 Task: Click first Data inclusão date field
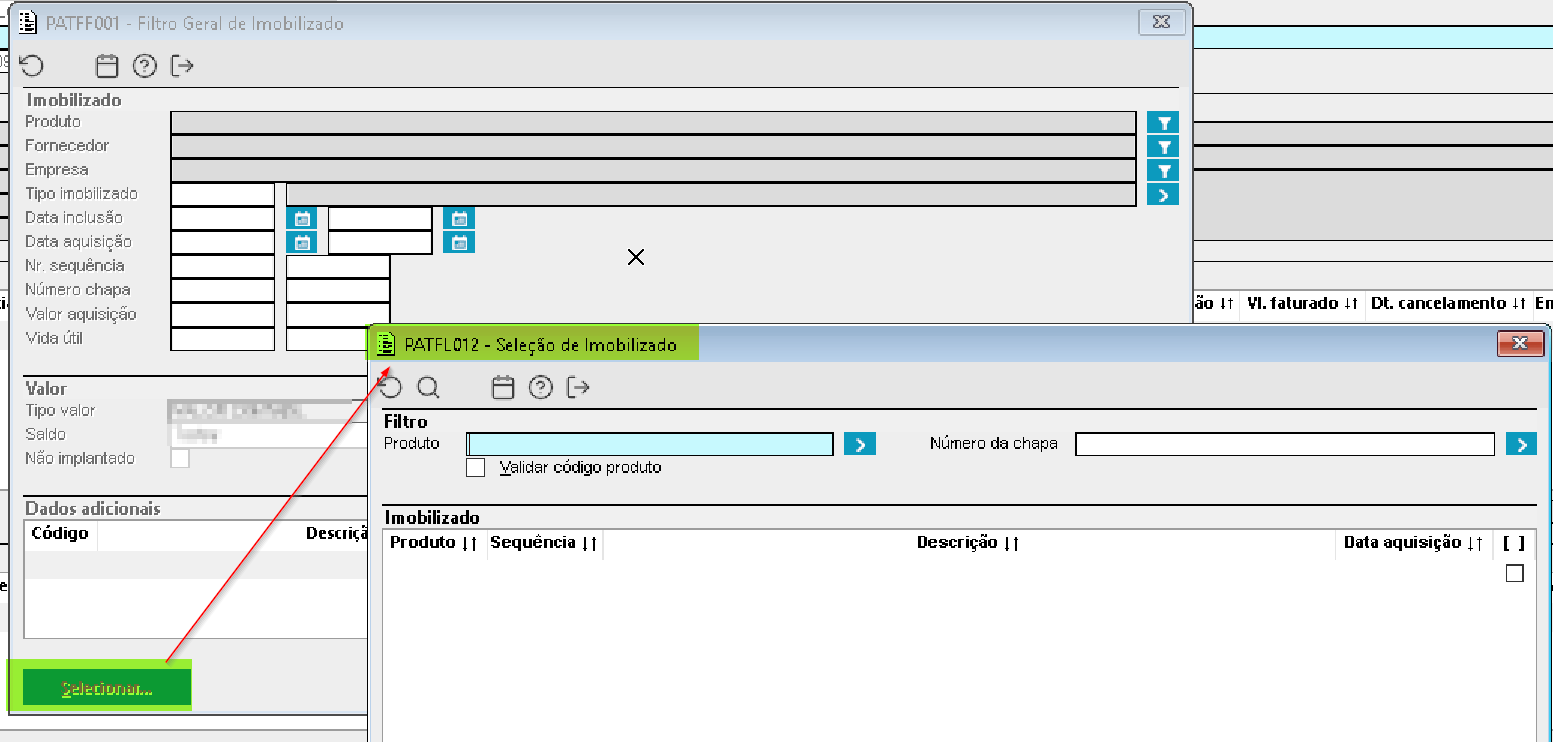pos(223,218)
